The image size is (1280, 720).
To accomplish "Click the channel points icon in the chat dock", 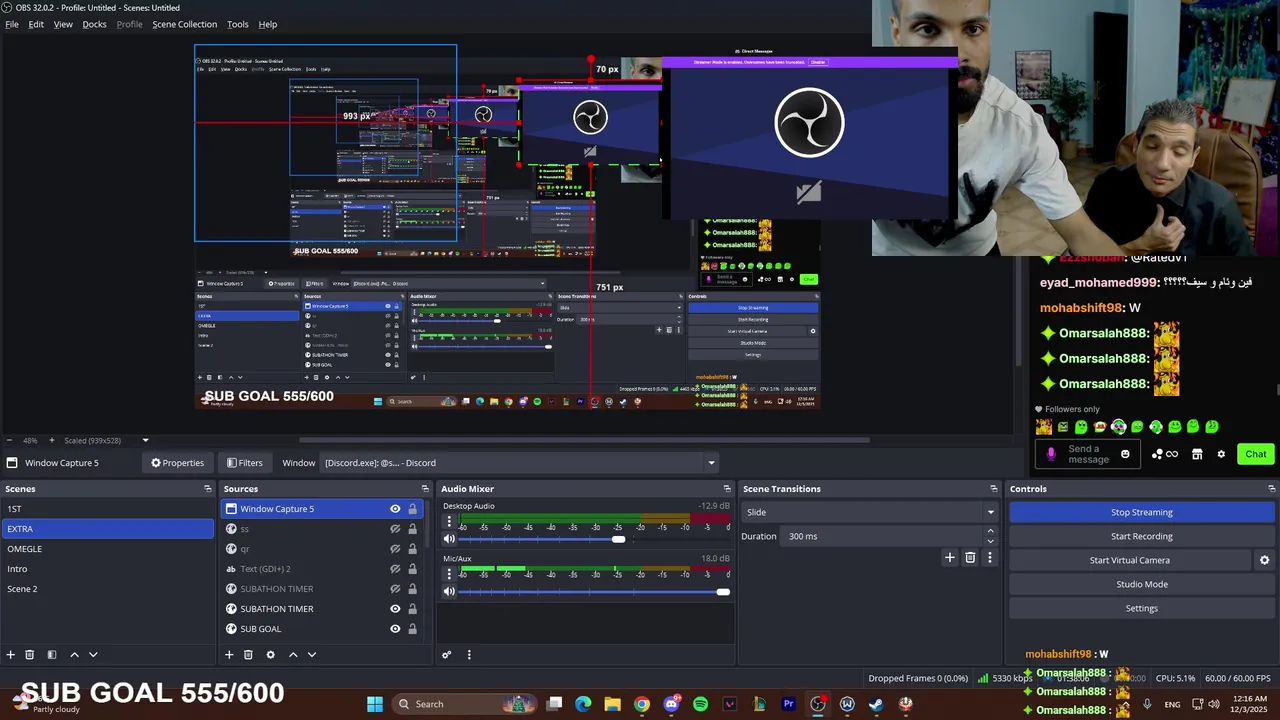I will (1165, 454).
